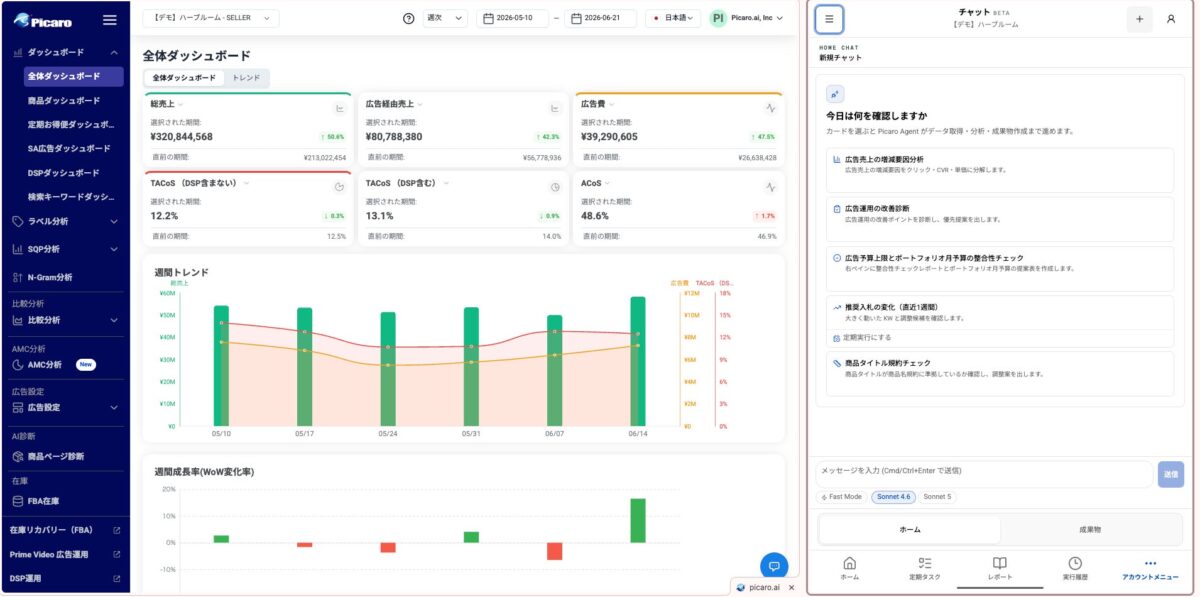Expand ラベル分析 in the sidebar
The width and height of the screenshot is (1200, 597).
point(65,221)
